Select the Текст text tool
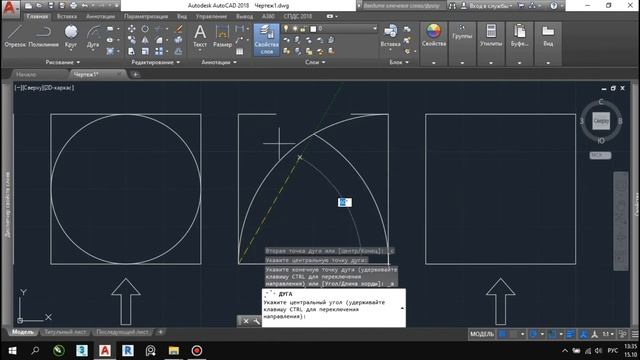This screenshot has height=360, width=640. pyautogui.click(x=200, y=36)
